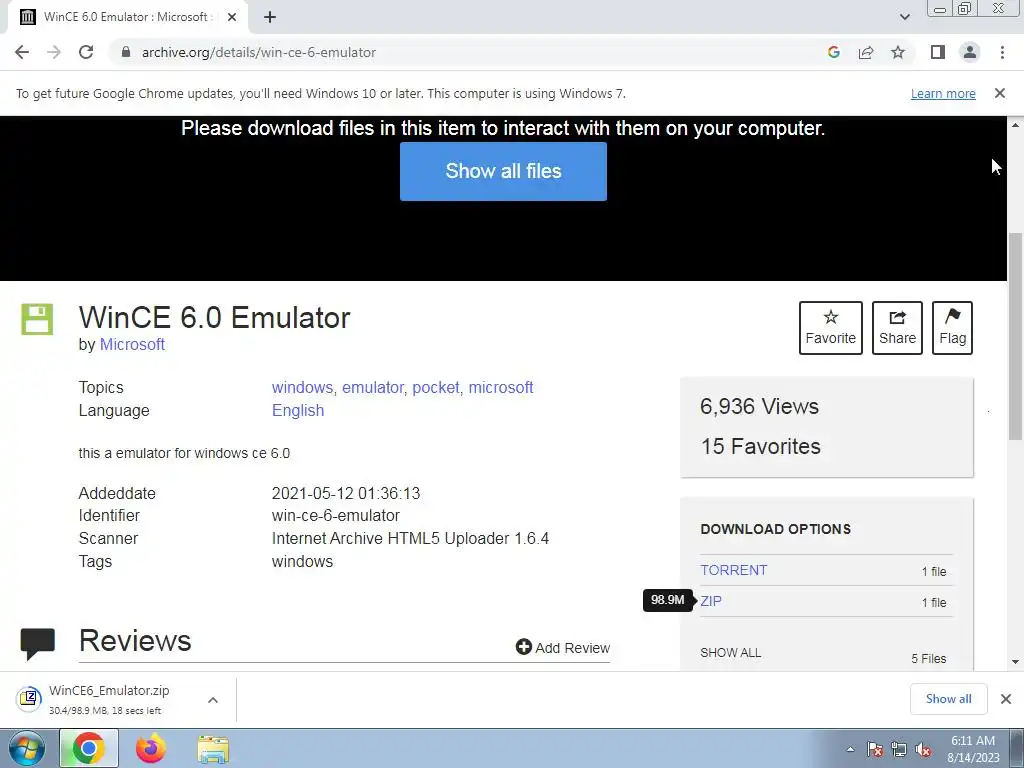Click the 5 Files count text
The image size is (1024, 768).
[x=929, y=658]
